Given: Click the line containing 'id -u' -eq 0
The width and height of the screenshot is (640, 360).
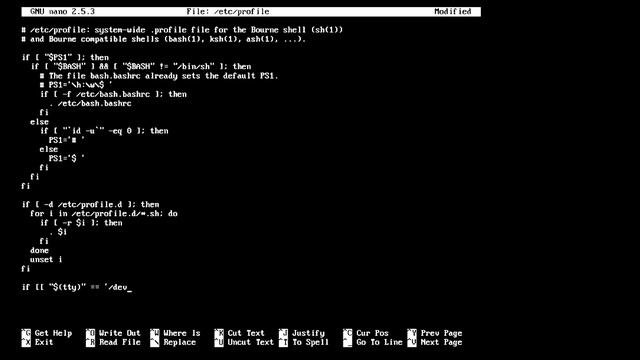Looking at the screenshot, I should (104, 131).
